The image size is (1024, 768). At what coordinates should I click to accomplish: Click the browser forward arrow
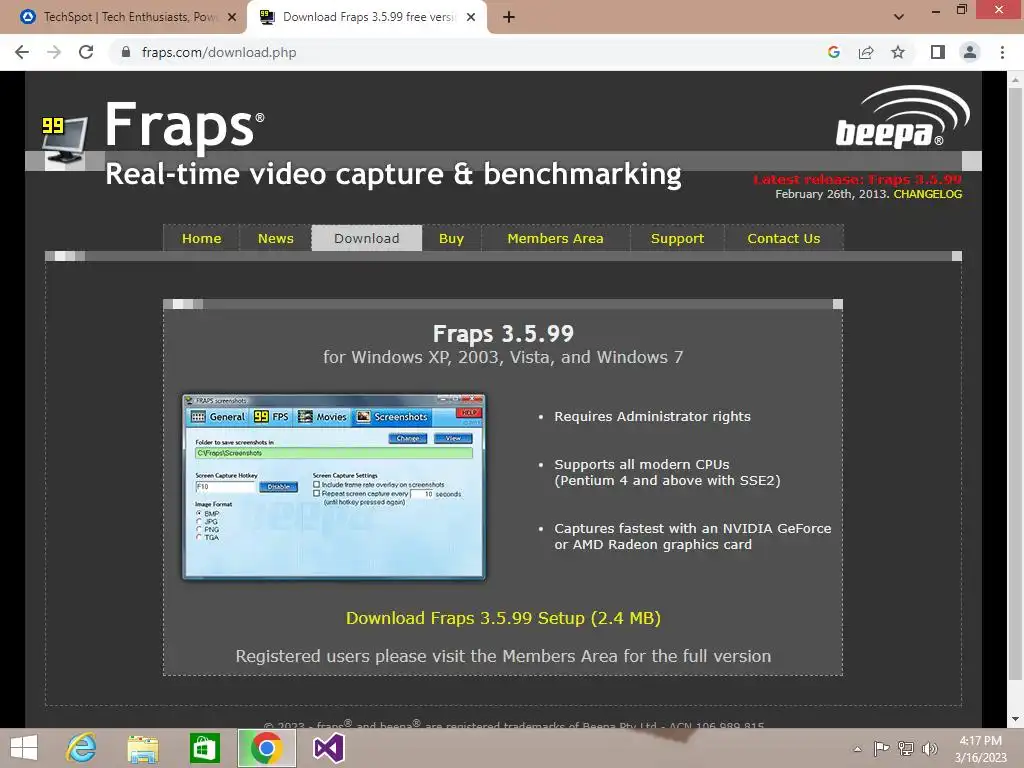point(54,52)
